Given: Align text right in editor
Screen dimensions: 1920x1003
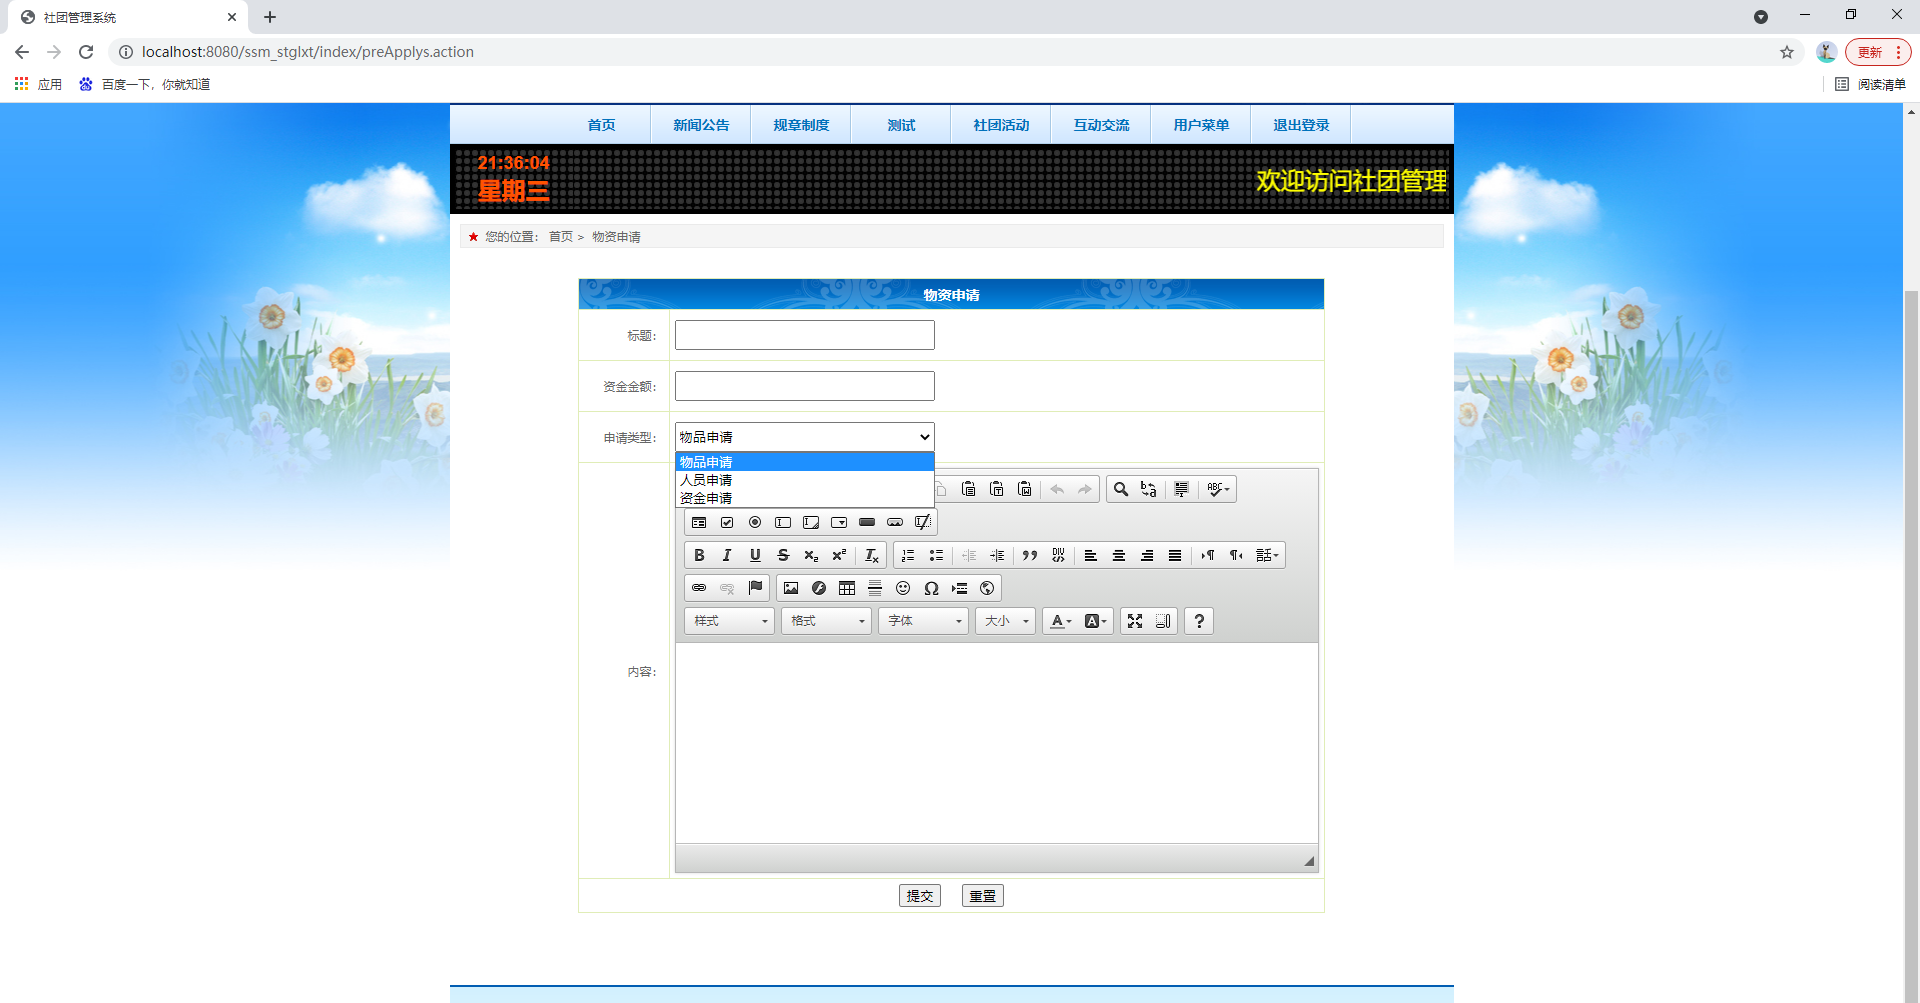Looking at the screenshot, I should (1147, 555).
